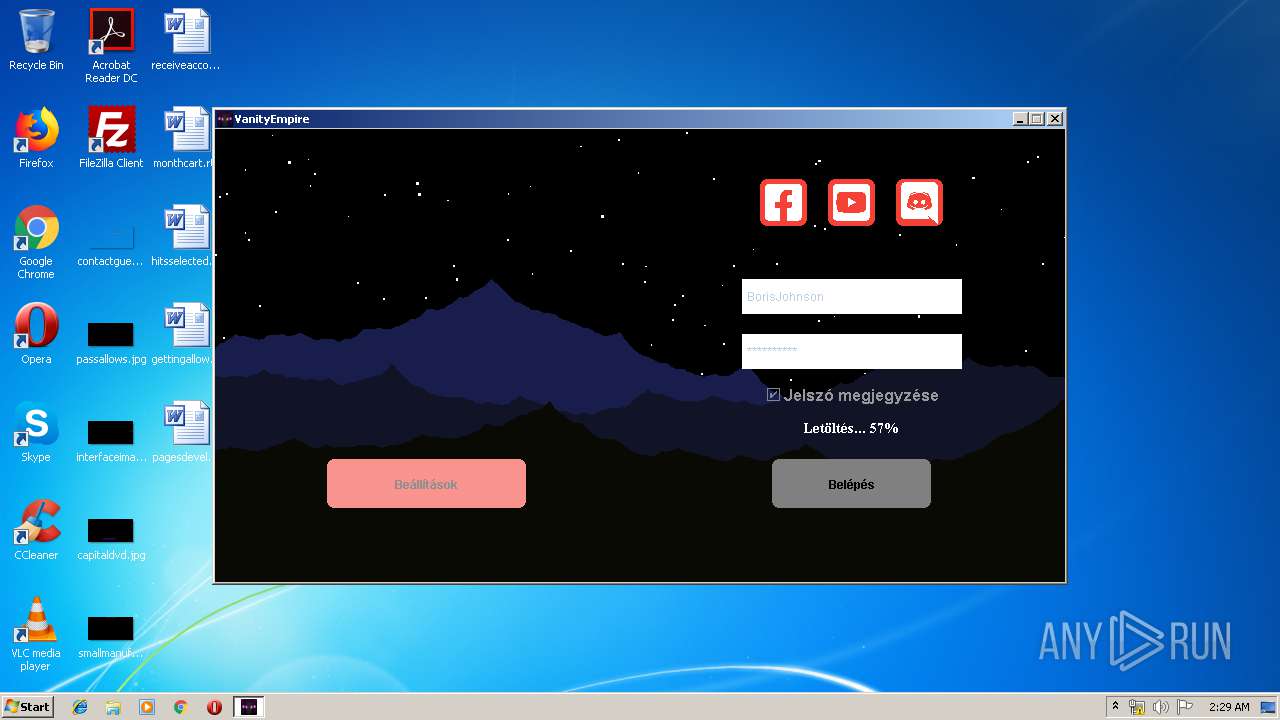This screenshot has width=1280, height=720.
Task: Launch Opera from the taskbar
Action: pyautogui.click(x=214, y=706)
